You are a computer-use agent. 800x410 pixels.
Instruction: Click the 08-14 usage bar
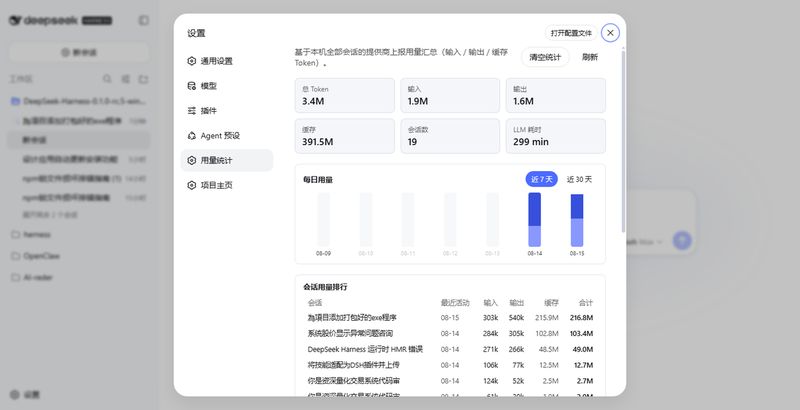click(534, 220)
